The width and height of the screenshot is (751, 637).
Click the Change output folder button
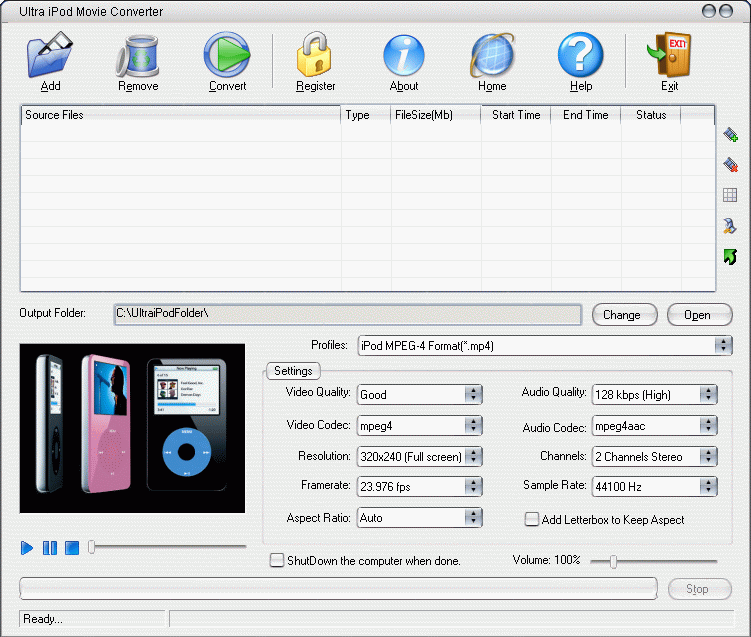point(621,315)
